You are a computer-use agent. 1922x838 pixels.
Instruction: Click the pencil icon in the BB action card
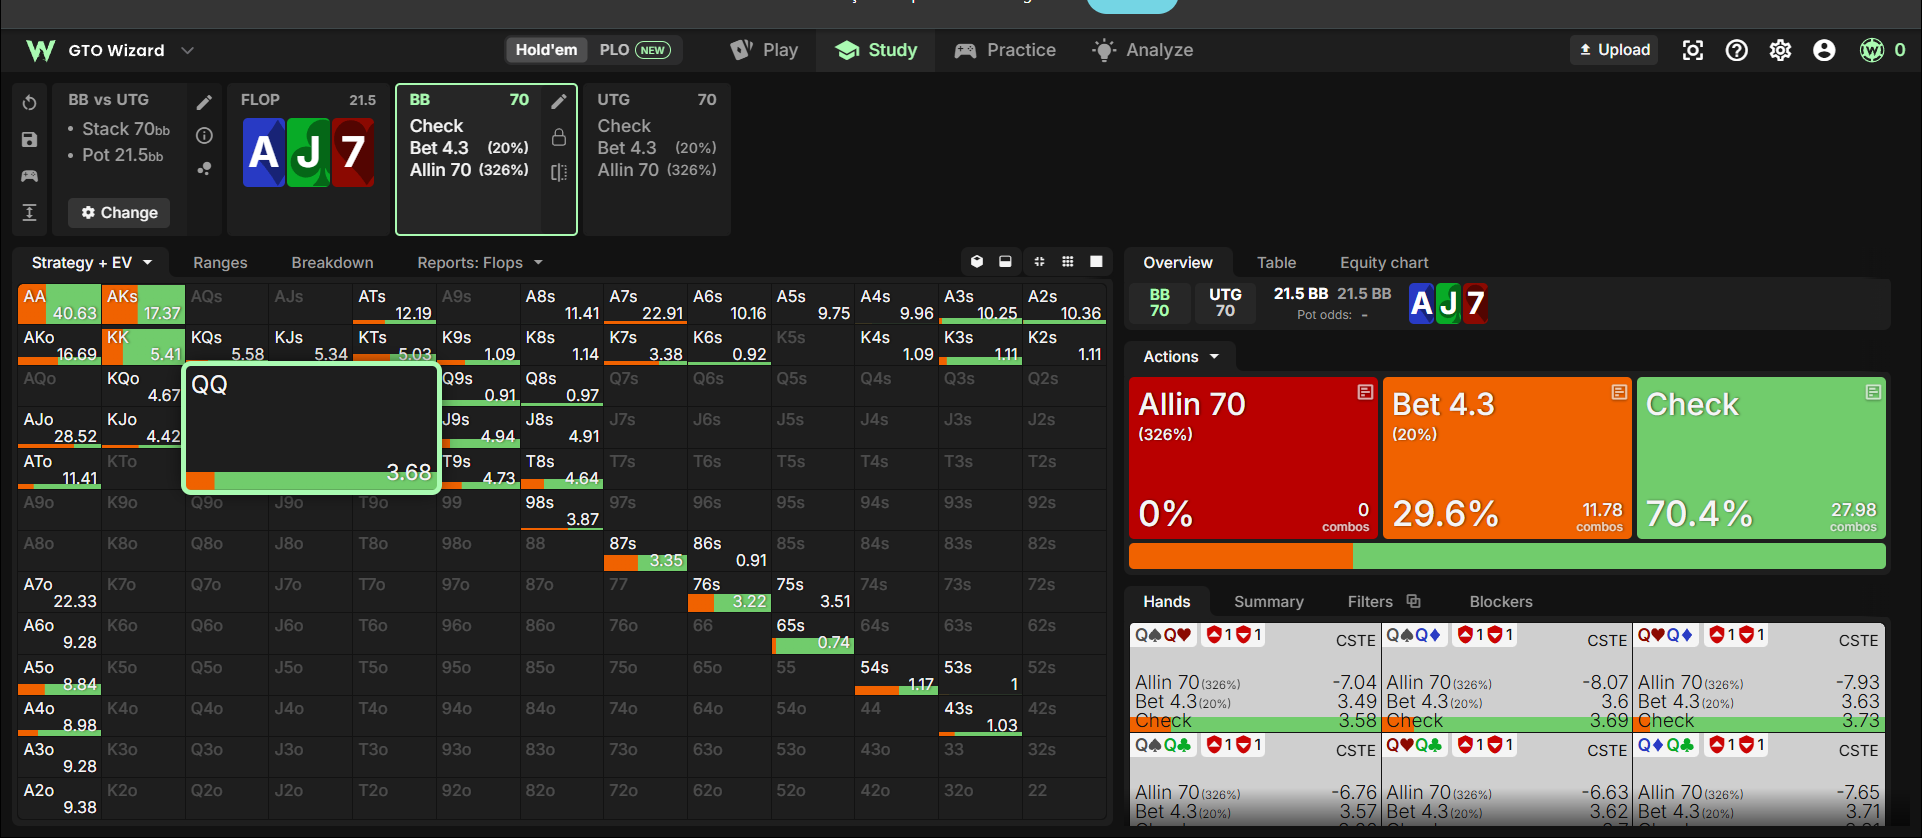tap(559, 101)
